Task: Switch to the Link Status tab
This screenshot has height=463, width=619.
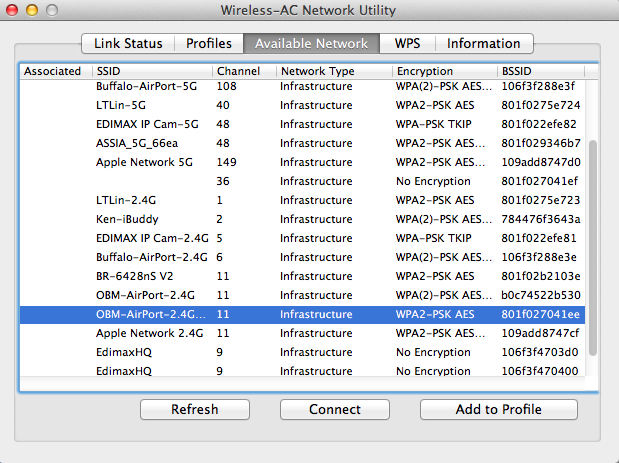Action: coord(128,43)
